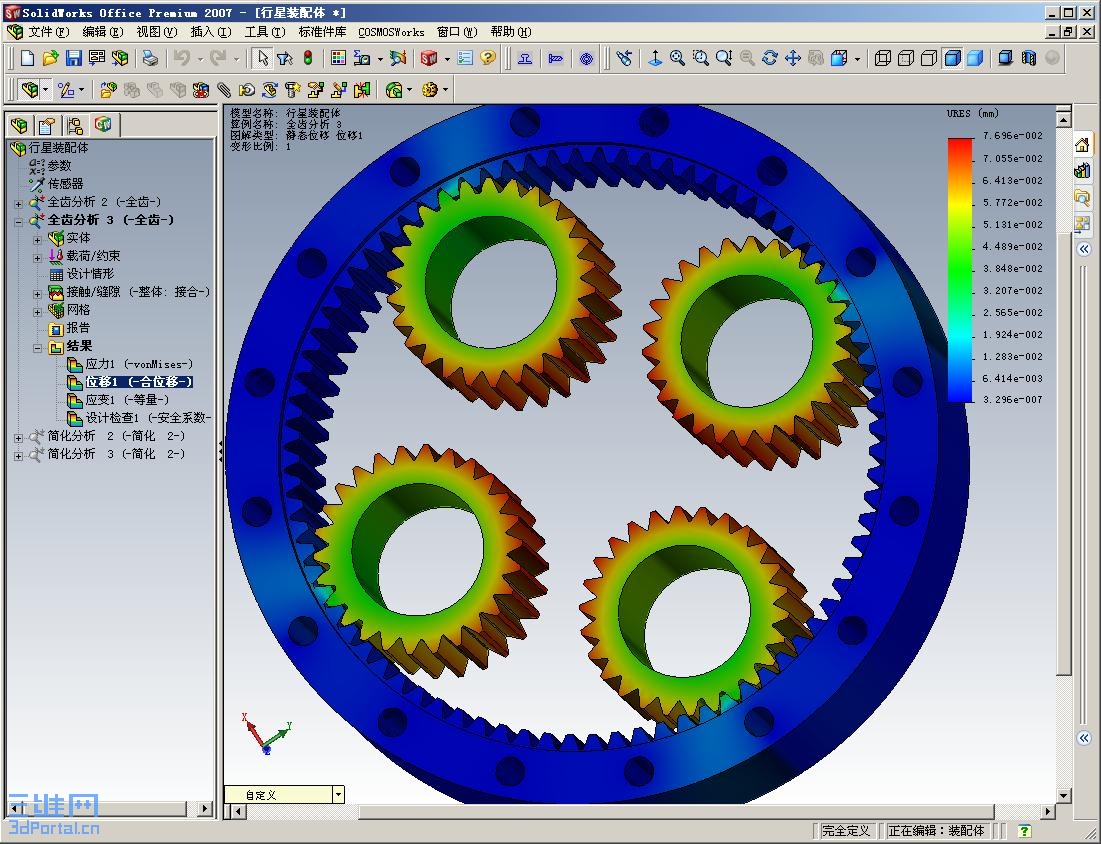1101x844 pixels.
Task: Create a new document with New icon
Action: (x=27, y=58)
